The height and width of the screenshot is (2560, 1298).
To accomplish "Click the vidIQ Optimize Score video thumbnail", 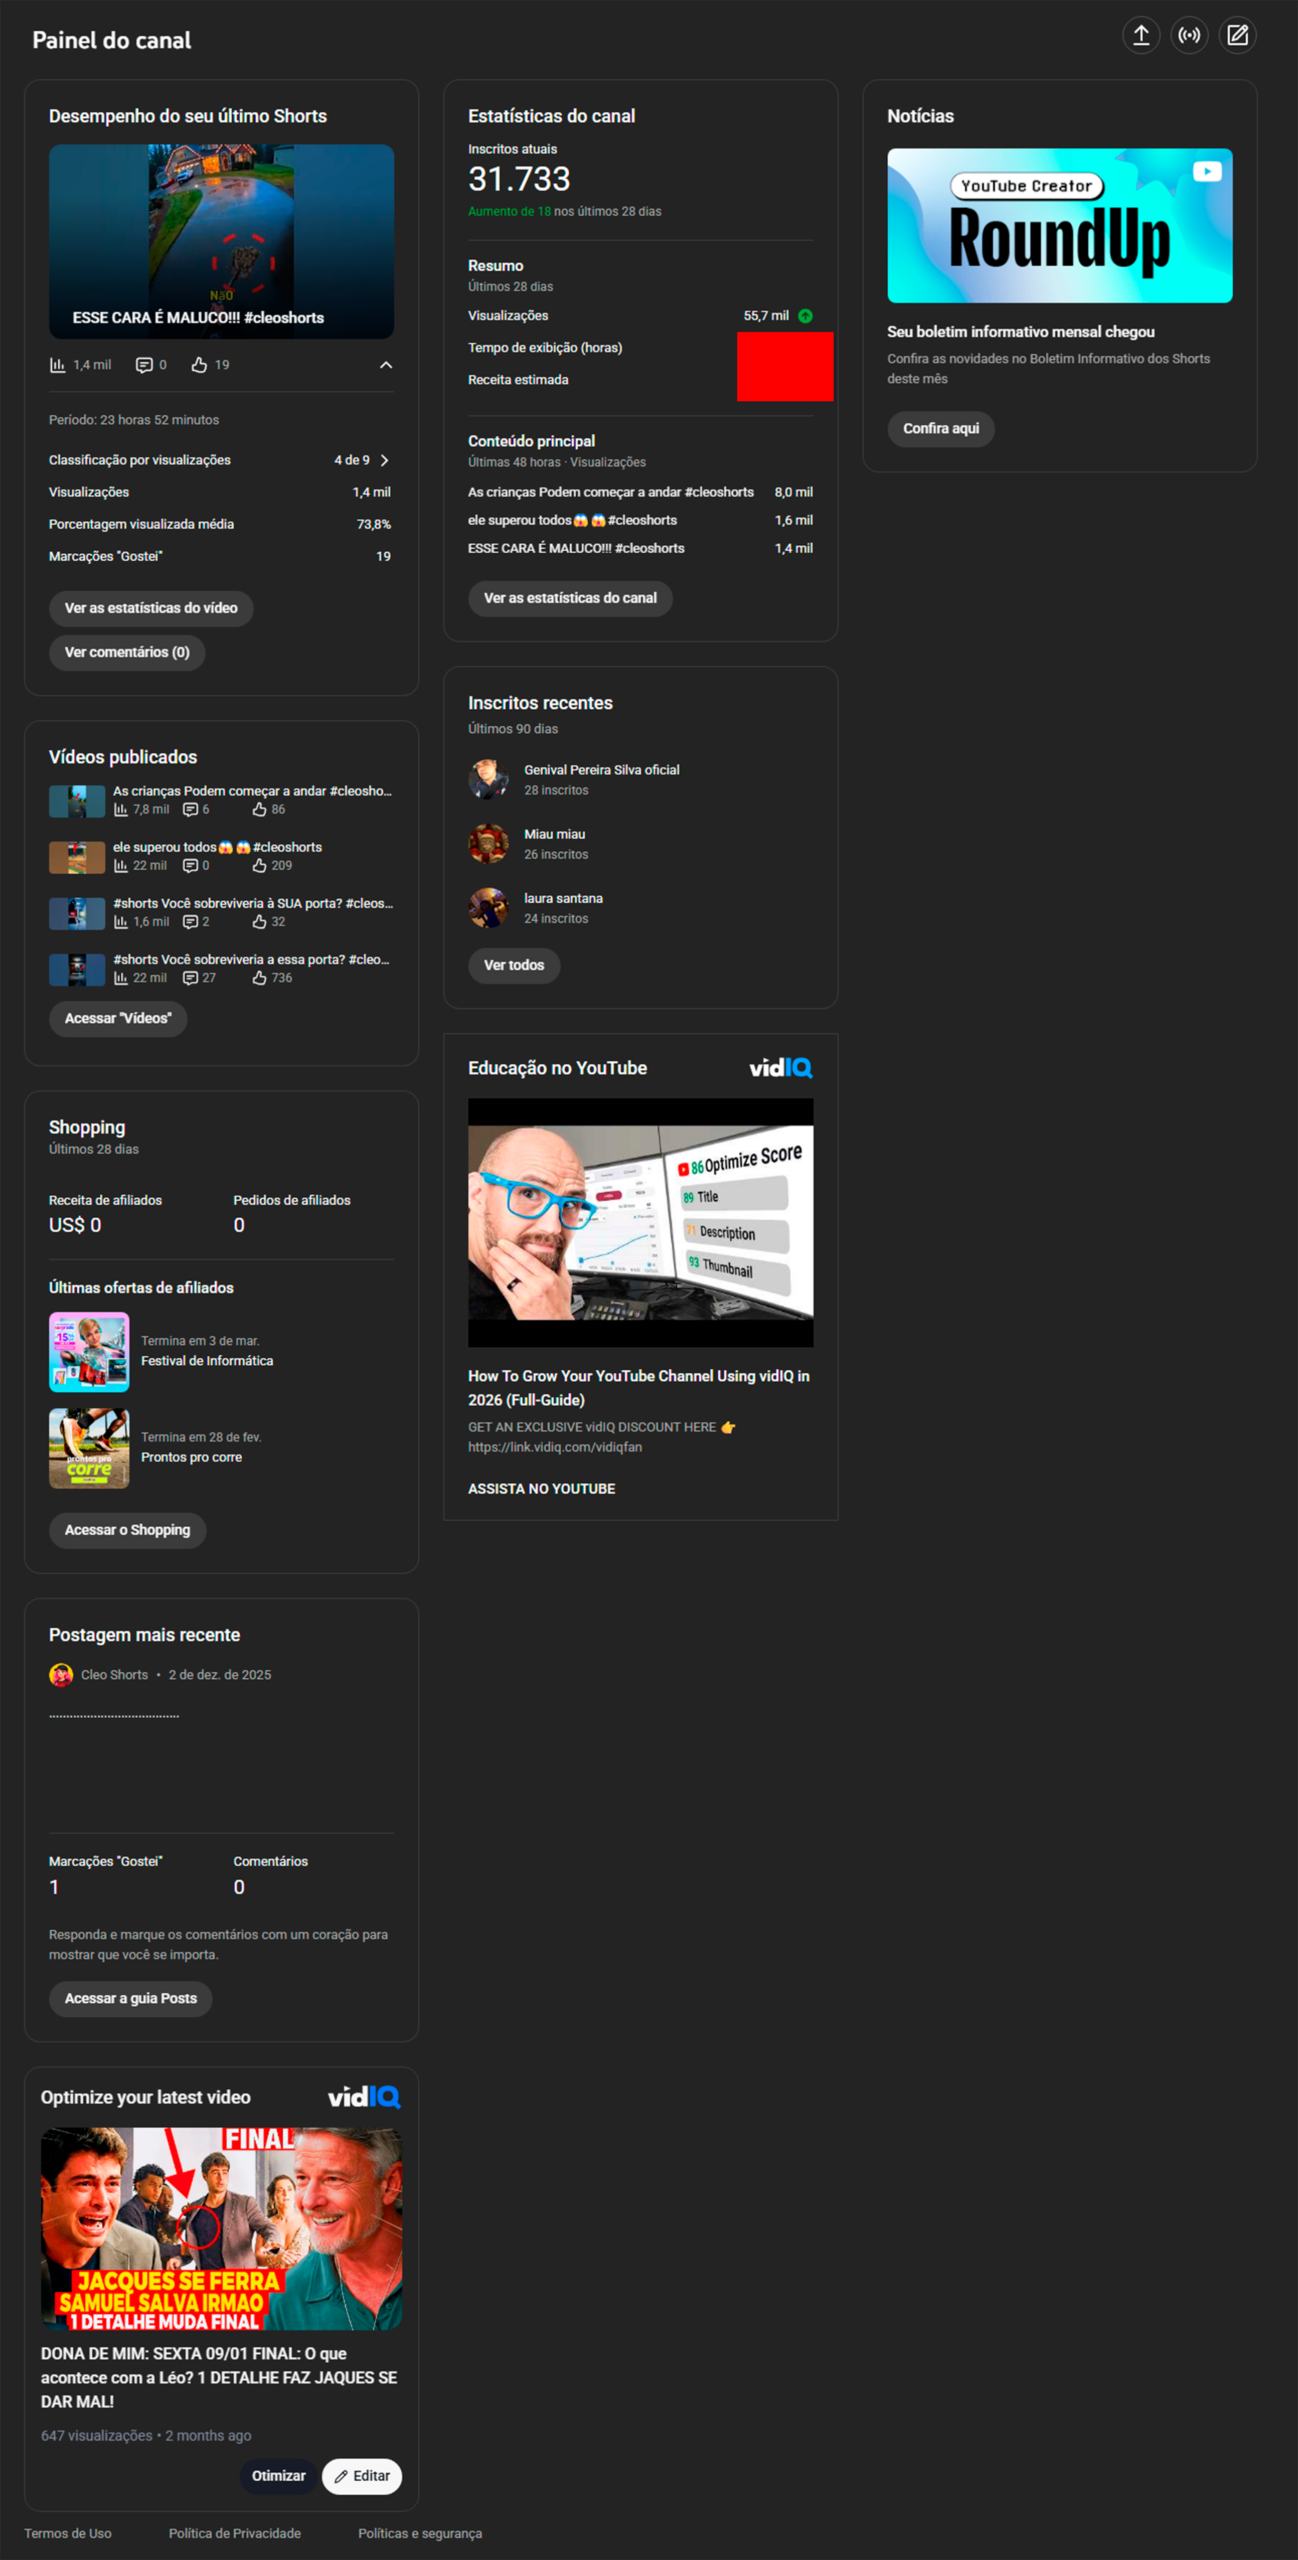I will [640, 1222].
